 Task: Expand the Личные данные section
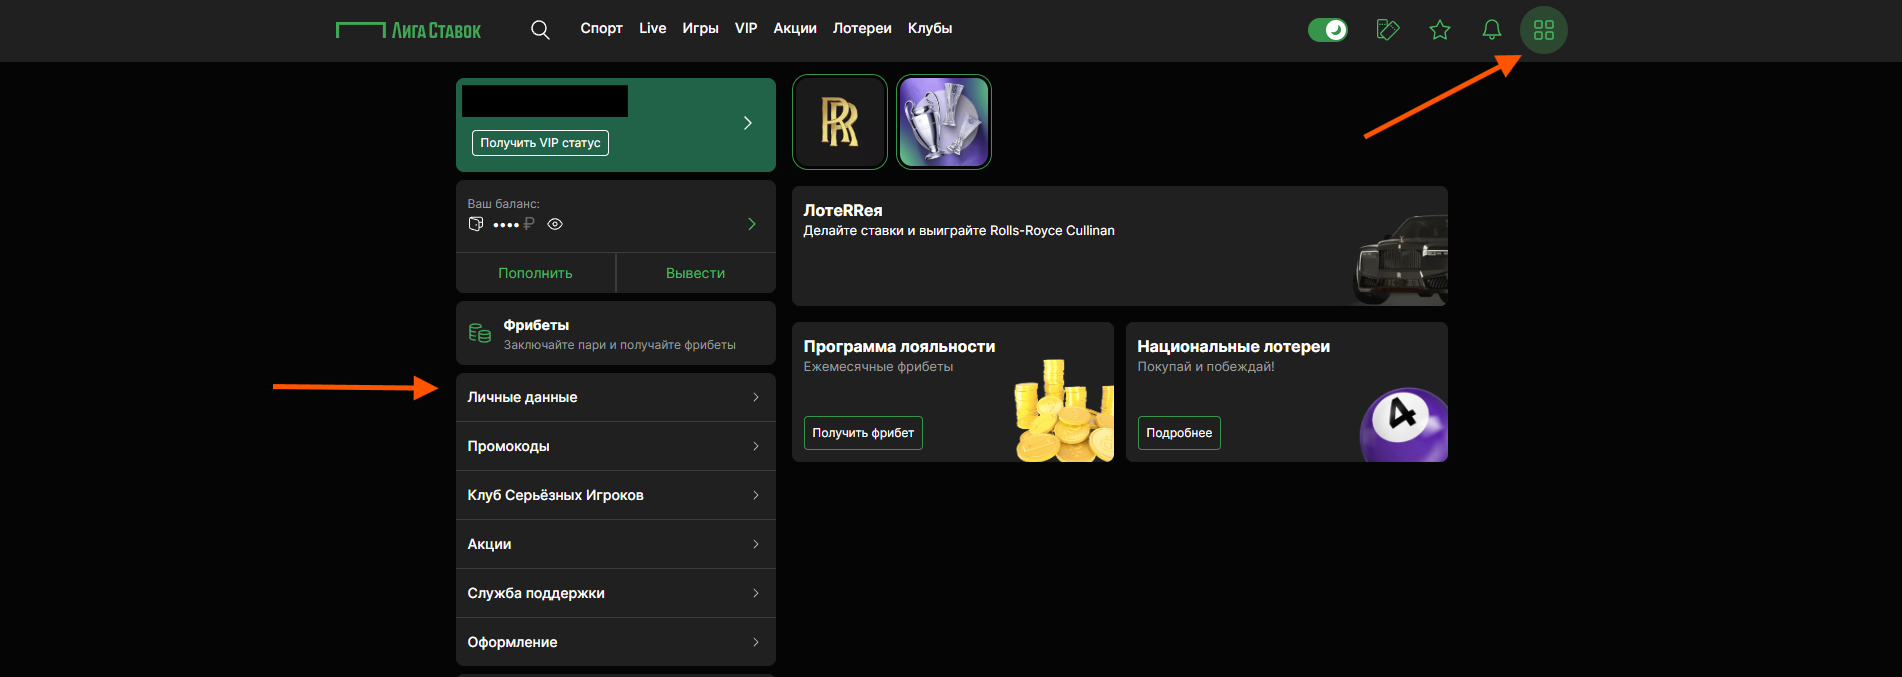point(615,397)
